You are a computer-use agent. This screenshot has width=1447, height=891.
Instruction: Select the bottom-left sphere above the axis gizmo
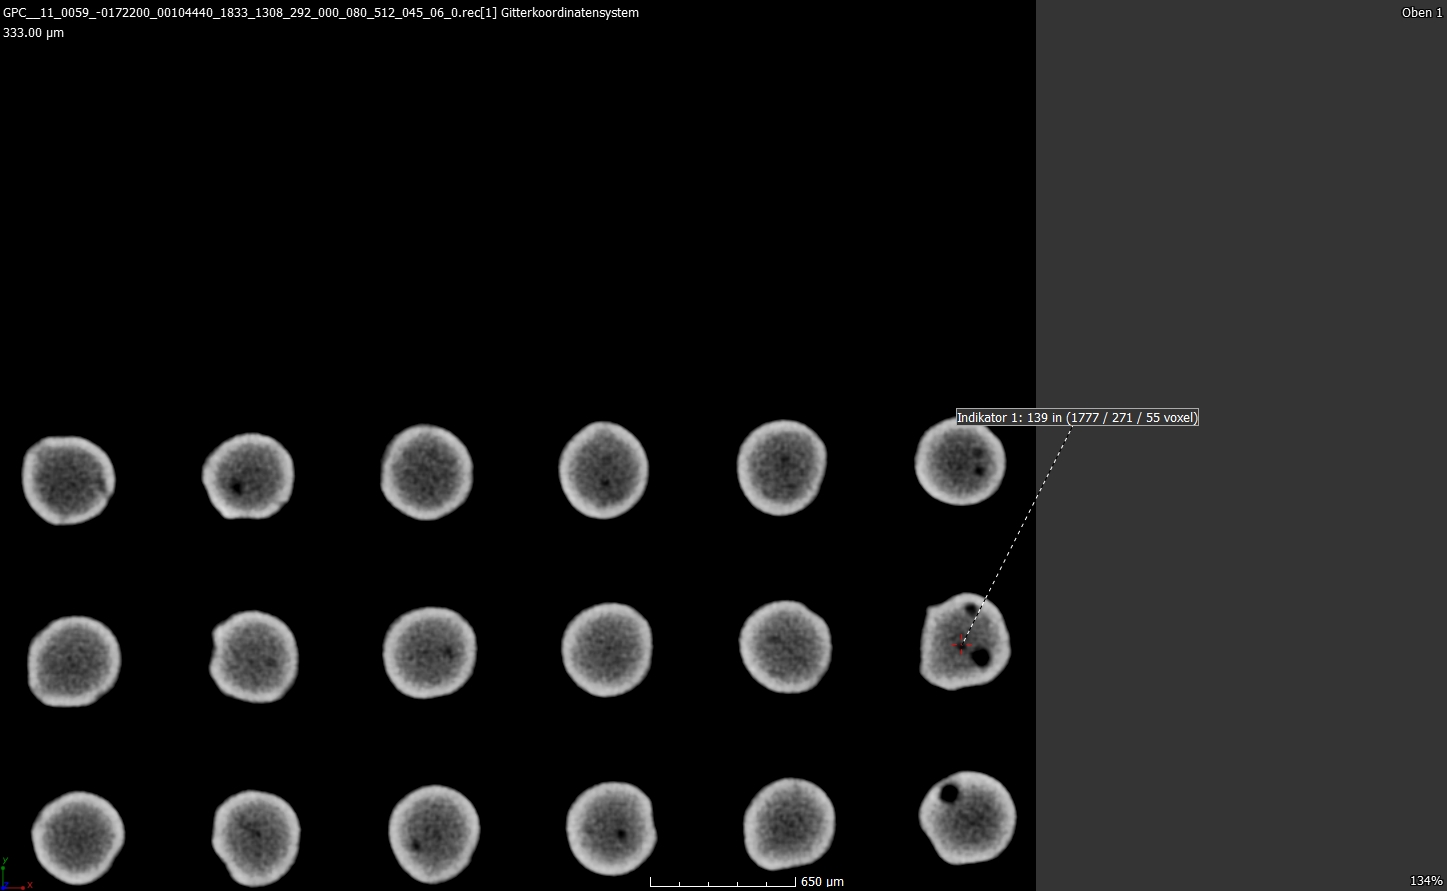click(77, 838)
